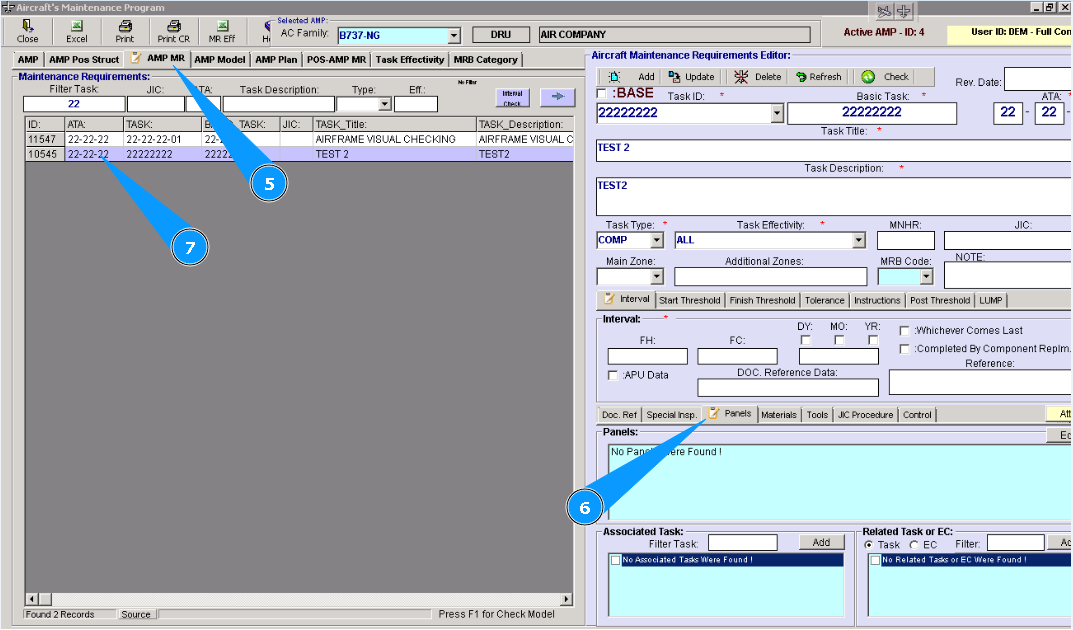
Task: Select the EC radio button
Action: (x=914, y=545)
